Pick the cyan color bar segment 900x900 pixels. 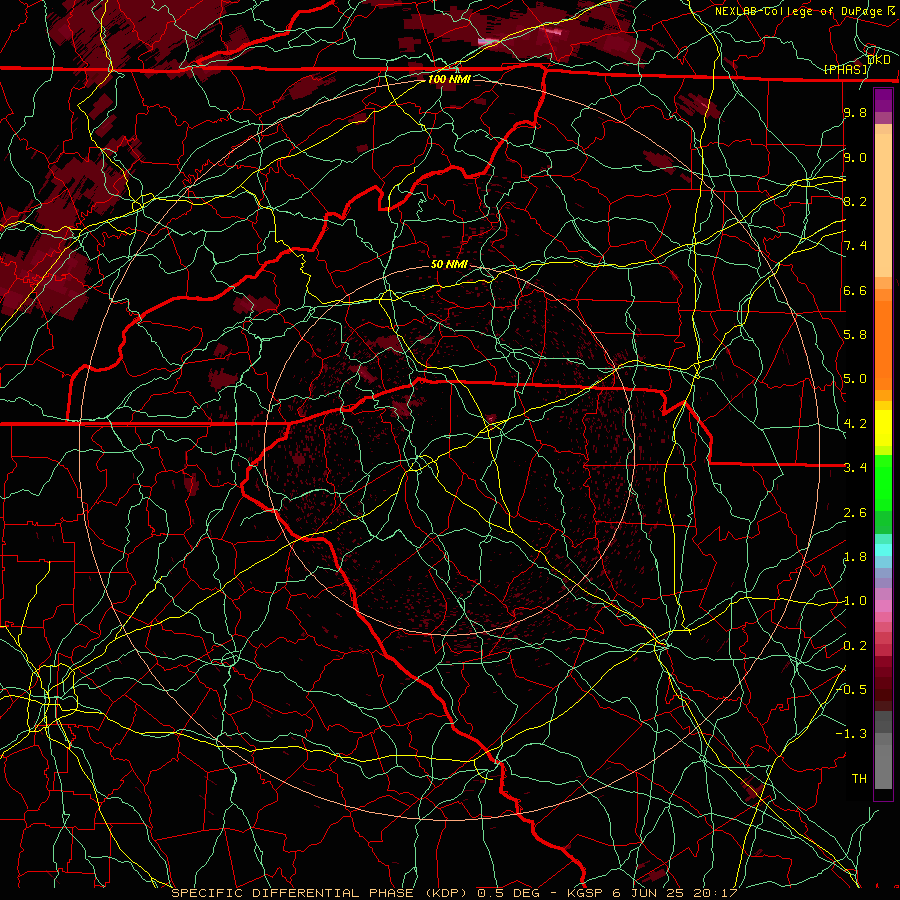883,550
